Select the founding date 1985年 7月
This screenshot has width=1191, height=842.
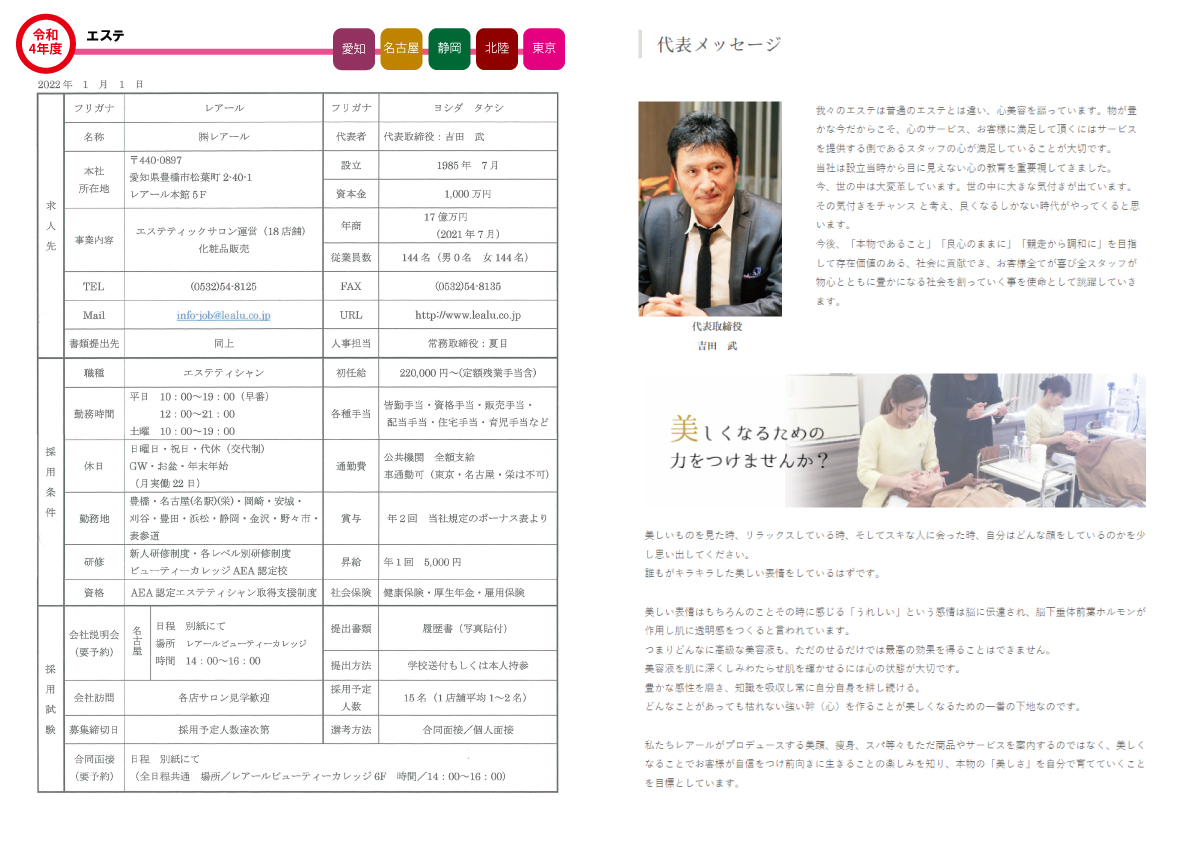point(468,166)
